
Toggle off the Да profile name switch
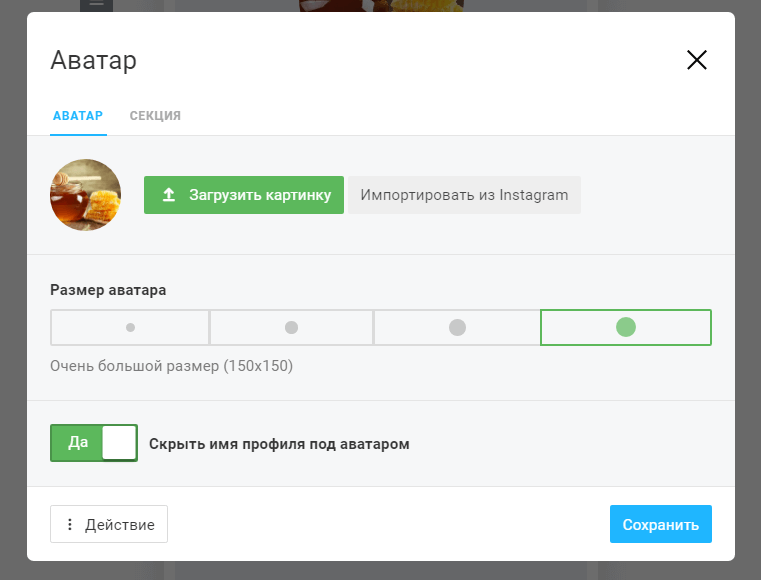[94, 443]
